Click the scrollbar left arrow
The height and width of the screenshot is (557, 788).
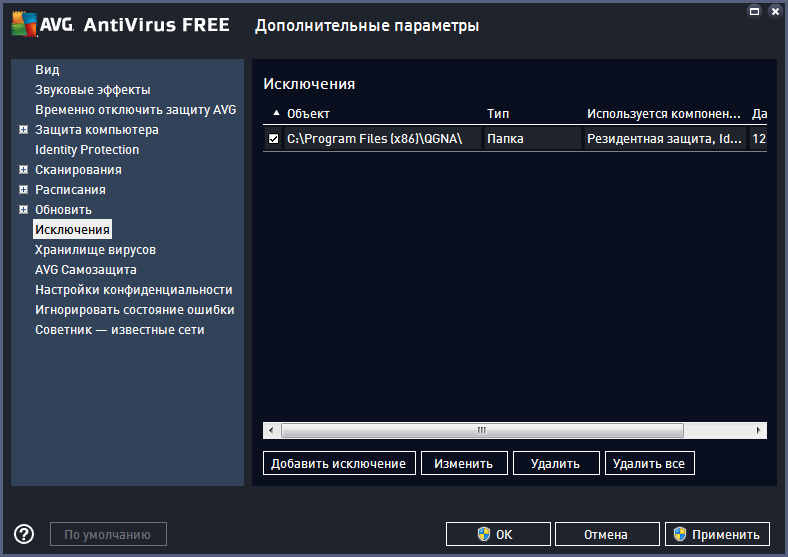coord(271,430)
